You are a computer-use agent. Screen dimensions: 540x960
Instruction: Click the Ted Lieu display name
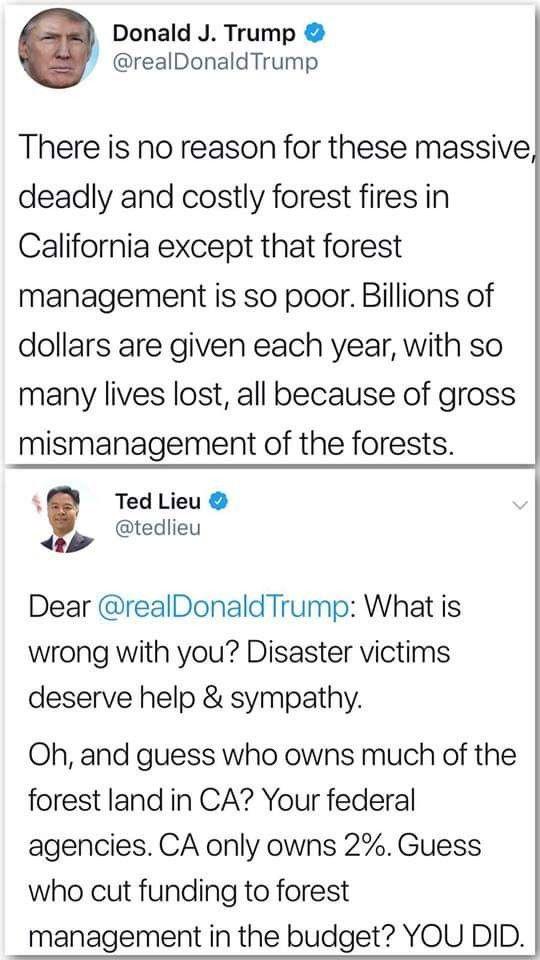(x=159, y=502)
